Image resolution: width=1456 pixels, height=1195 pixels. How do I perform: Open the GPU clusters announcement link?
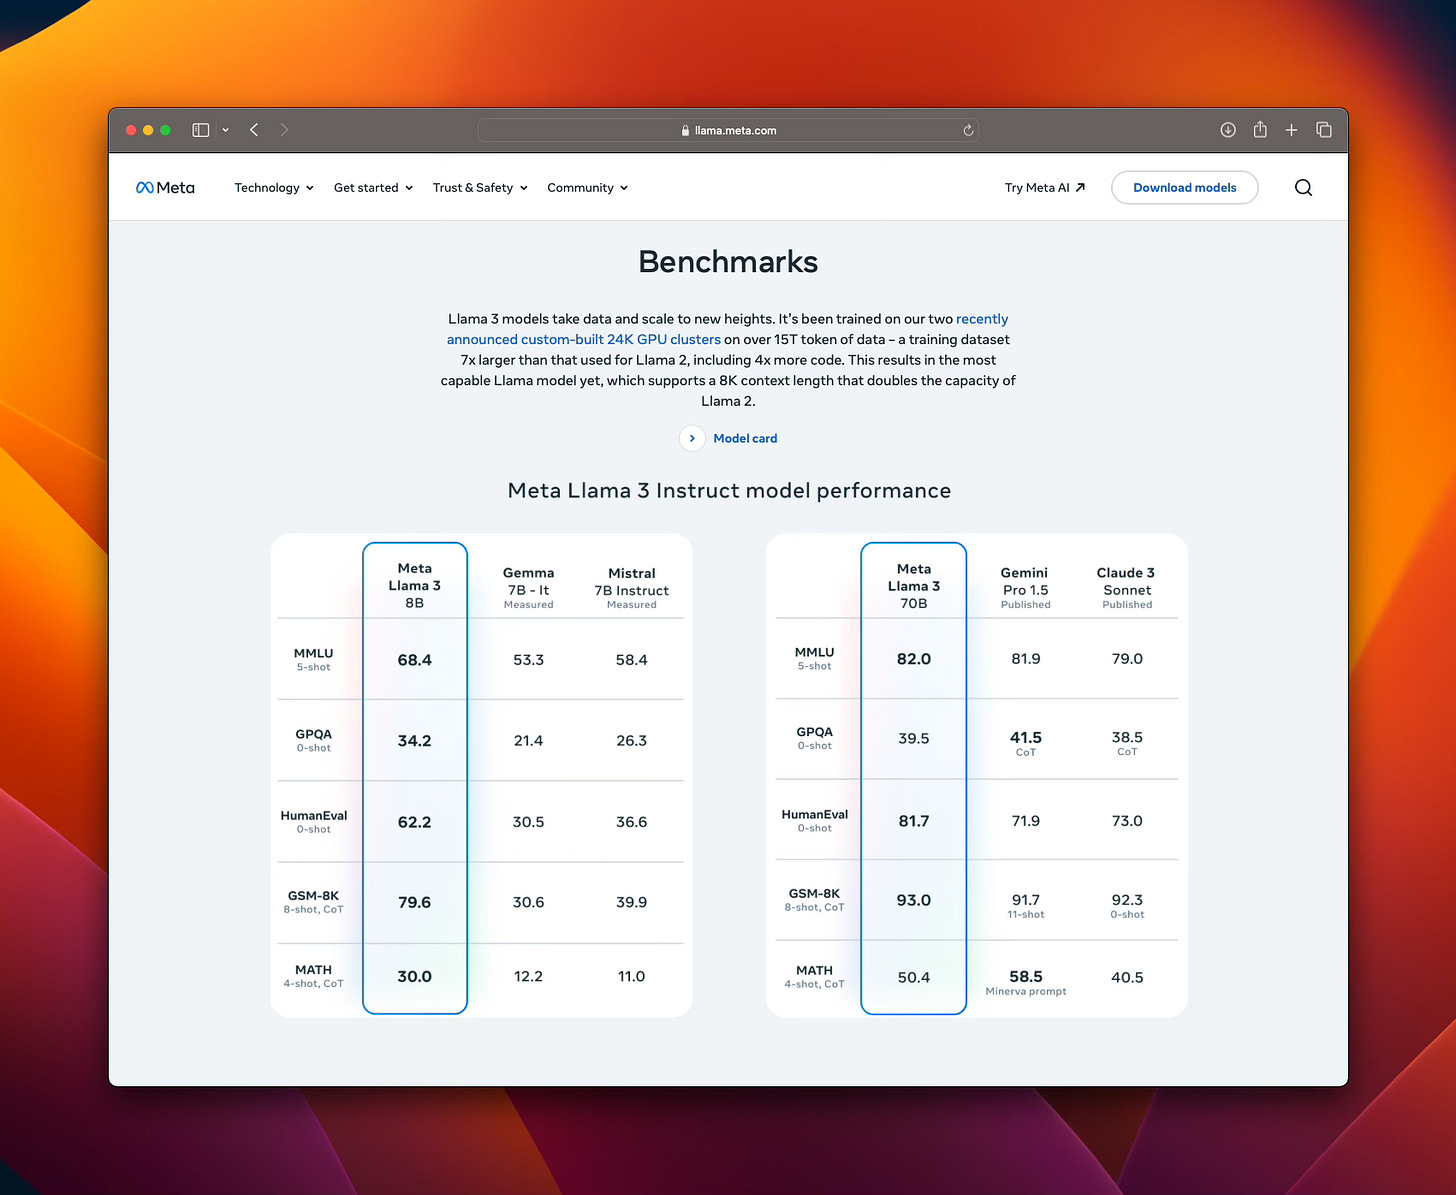[x=584, y=340]
